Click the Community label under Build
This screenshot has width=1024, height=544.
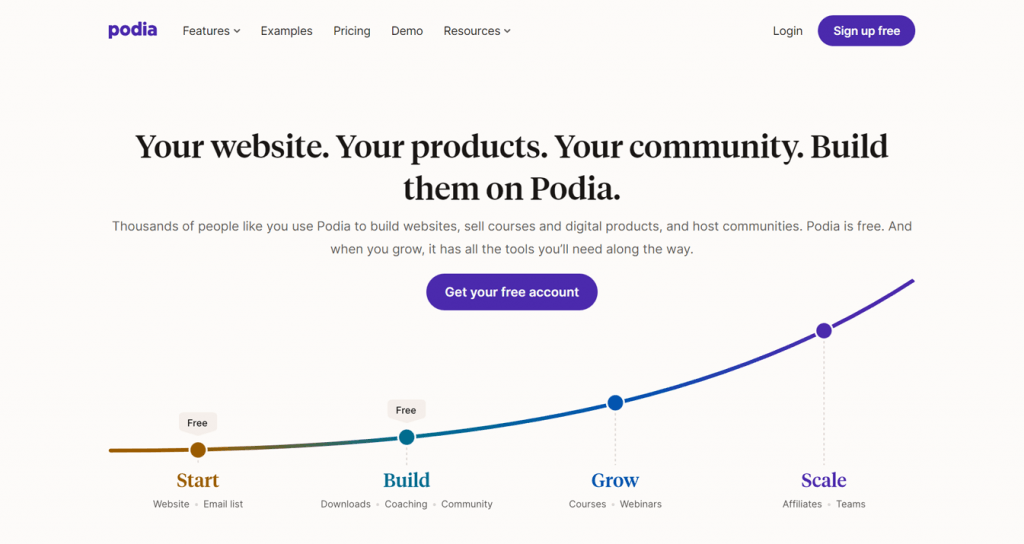467,504
